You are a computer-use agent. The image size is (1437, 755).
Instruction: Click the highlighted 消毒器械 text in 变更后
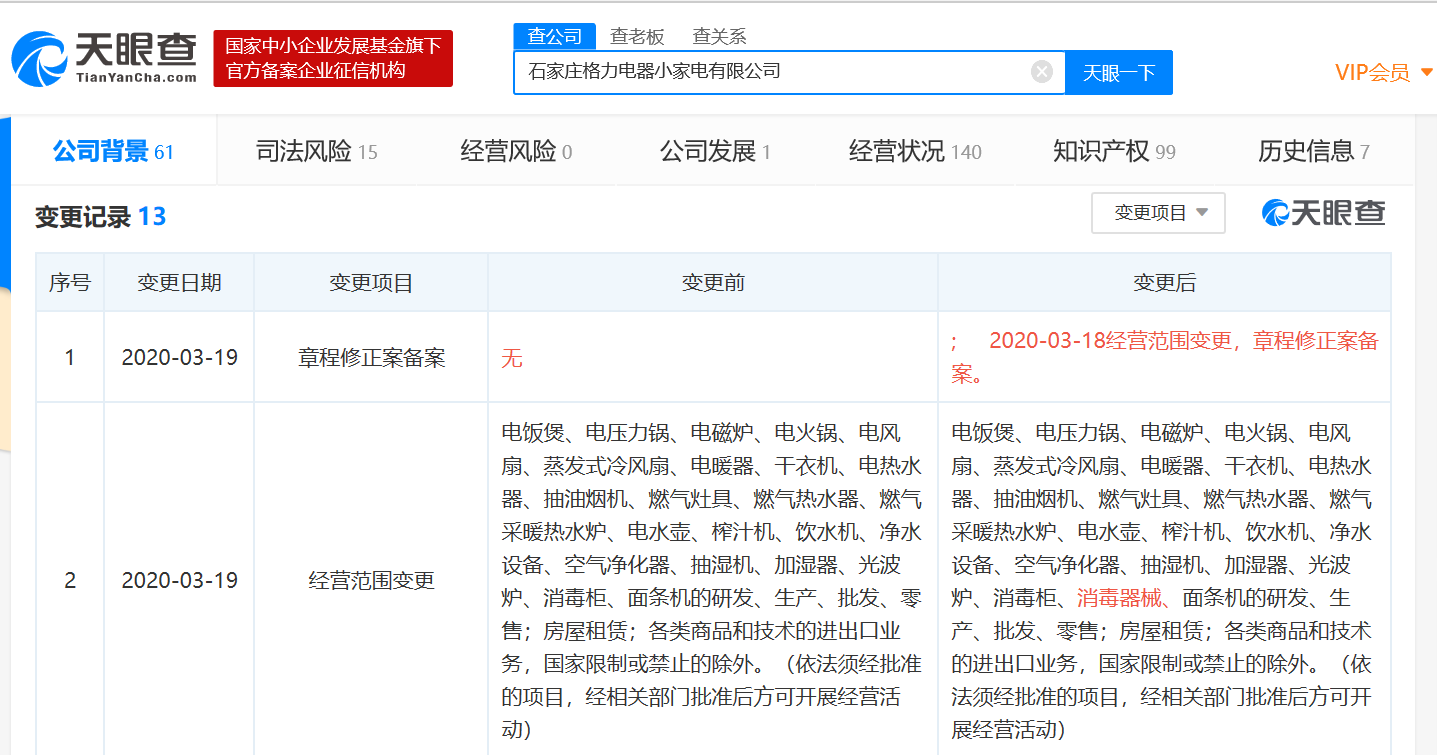(1122, 598)
